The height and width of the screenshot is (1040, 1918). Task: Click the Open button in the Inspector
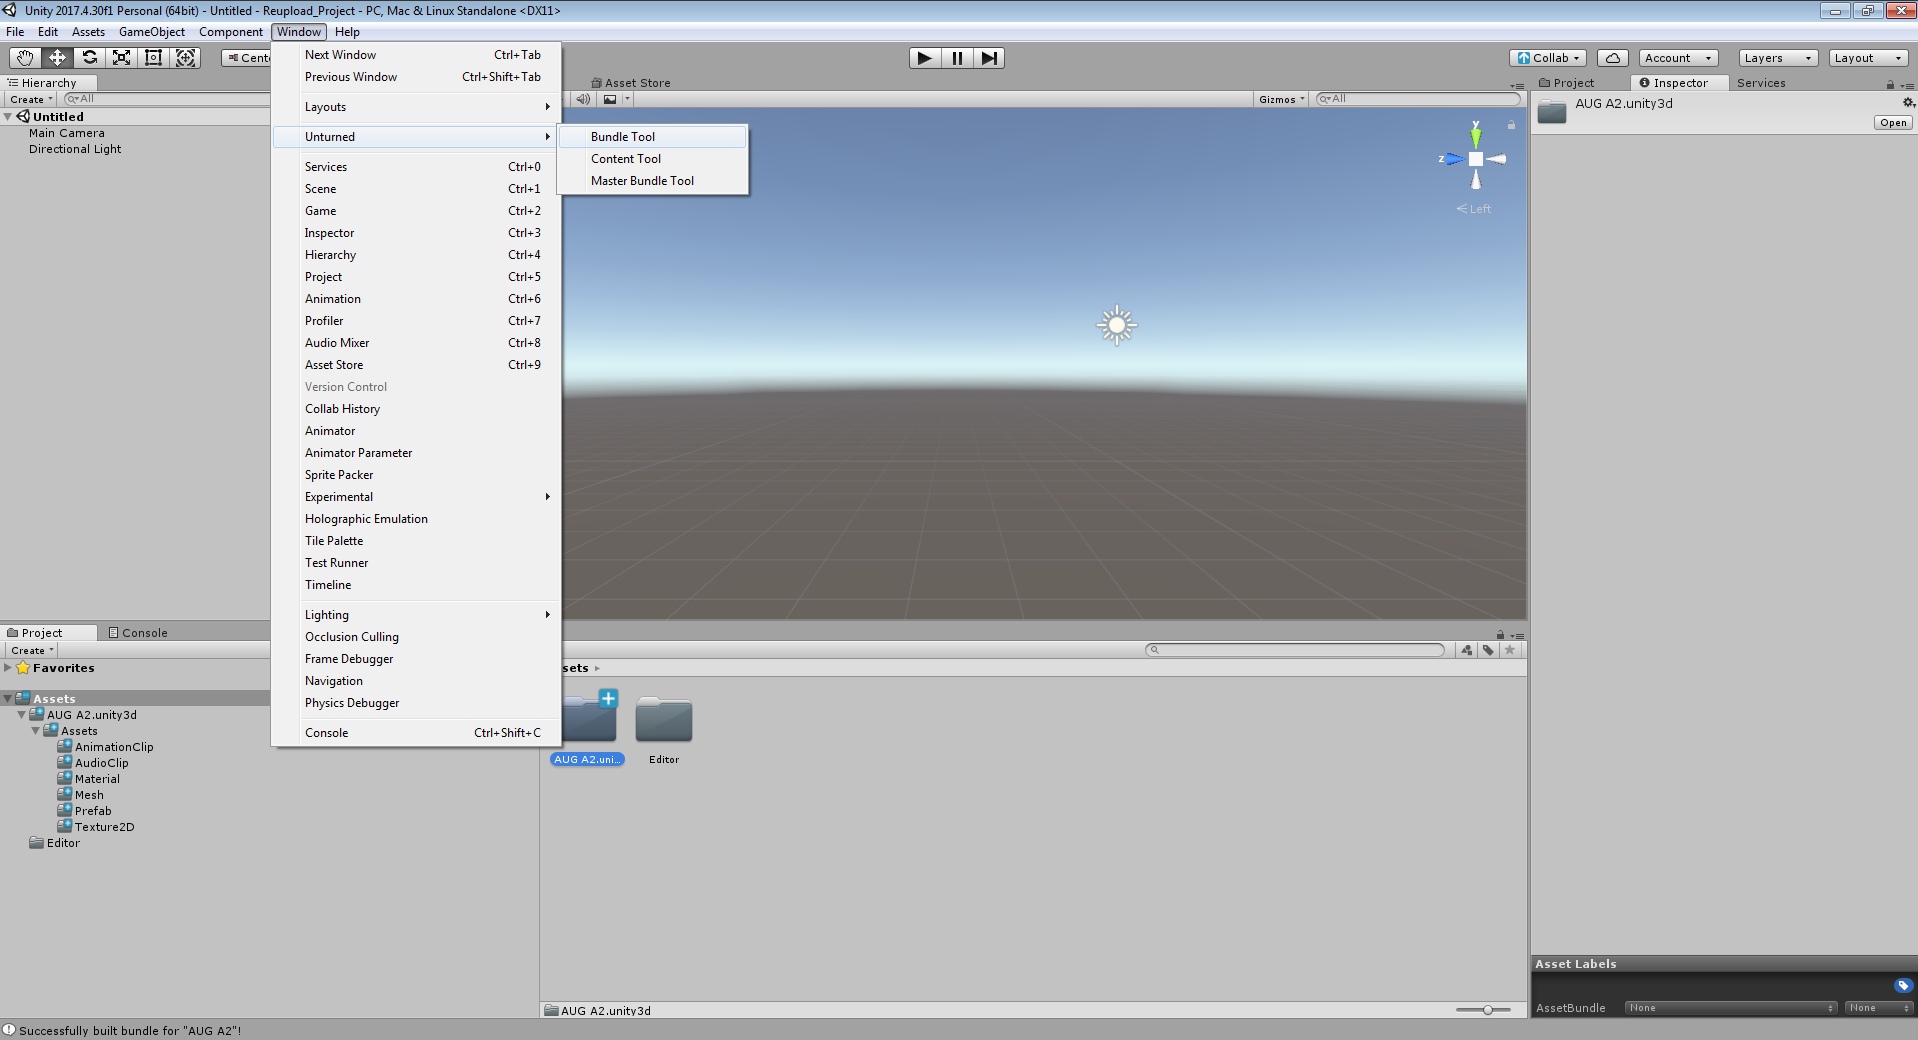1893,122
